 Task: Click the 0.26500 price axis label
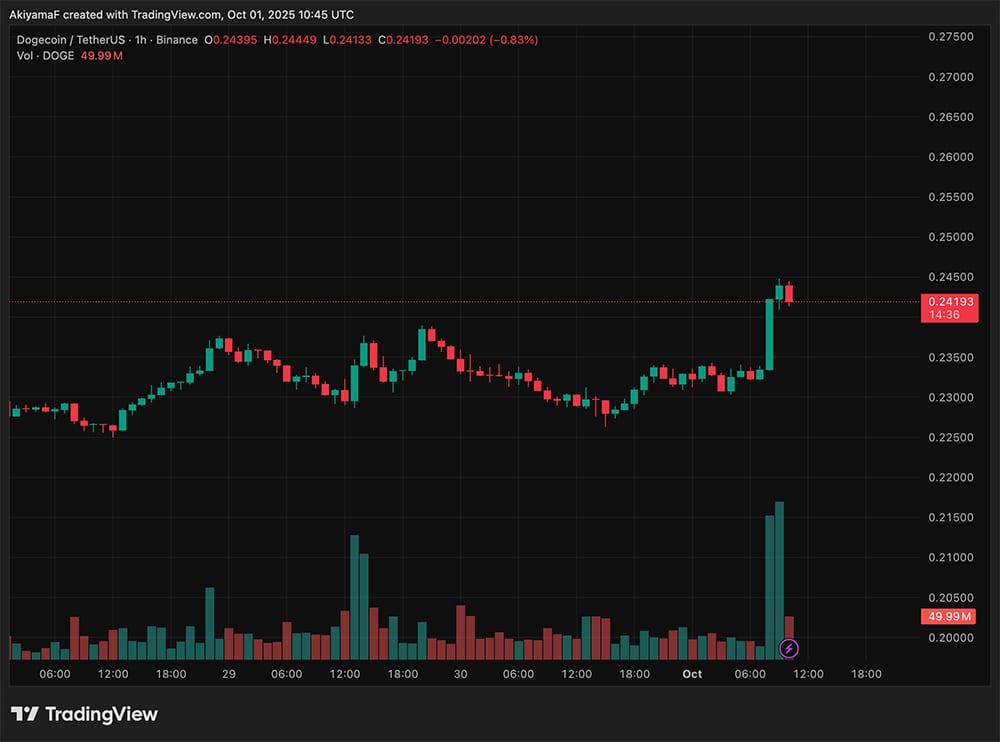951,117
